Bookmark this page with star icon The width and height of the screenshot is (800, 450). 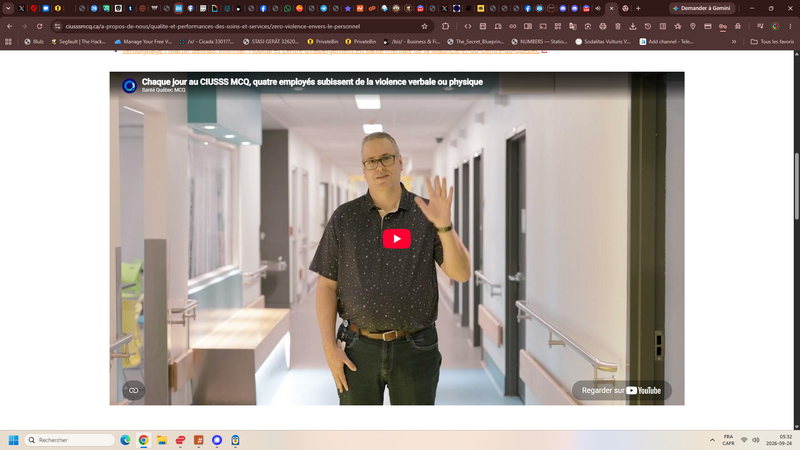tap(424, 26)
